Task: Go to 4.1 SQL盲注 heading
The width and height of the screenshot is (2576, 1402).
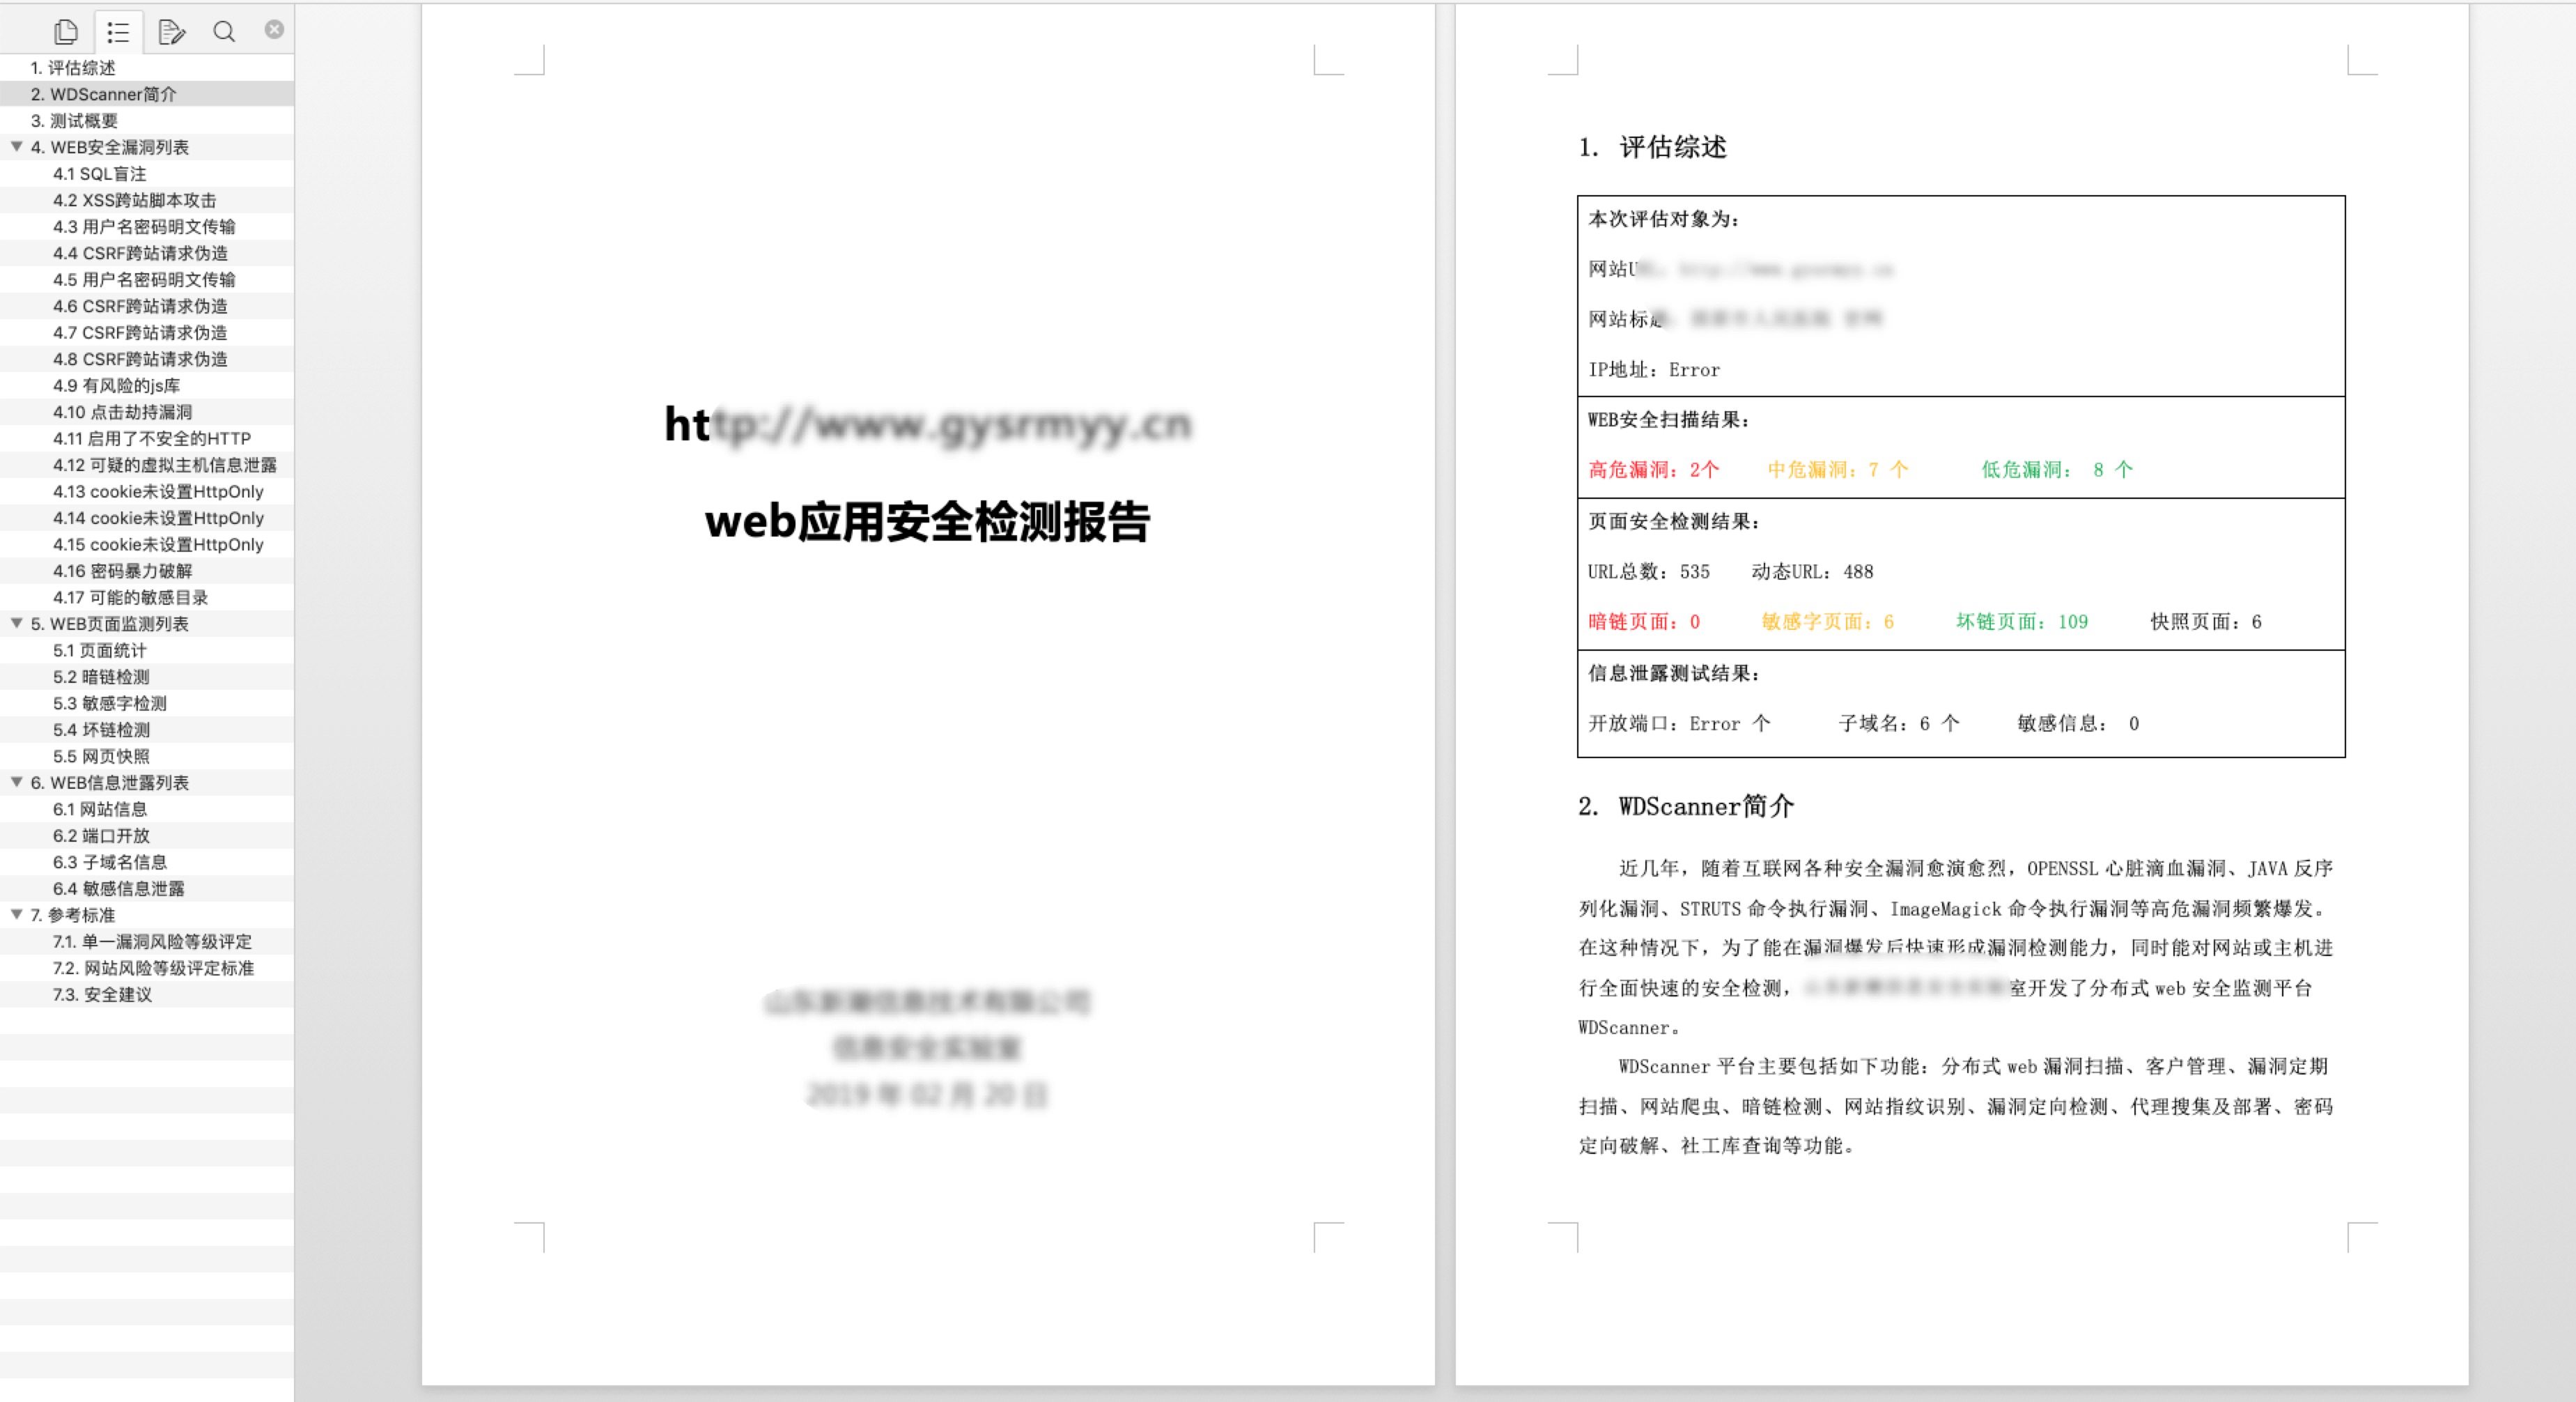Action: (x=99, y=174)
